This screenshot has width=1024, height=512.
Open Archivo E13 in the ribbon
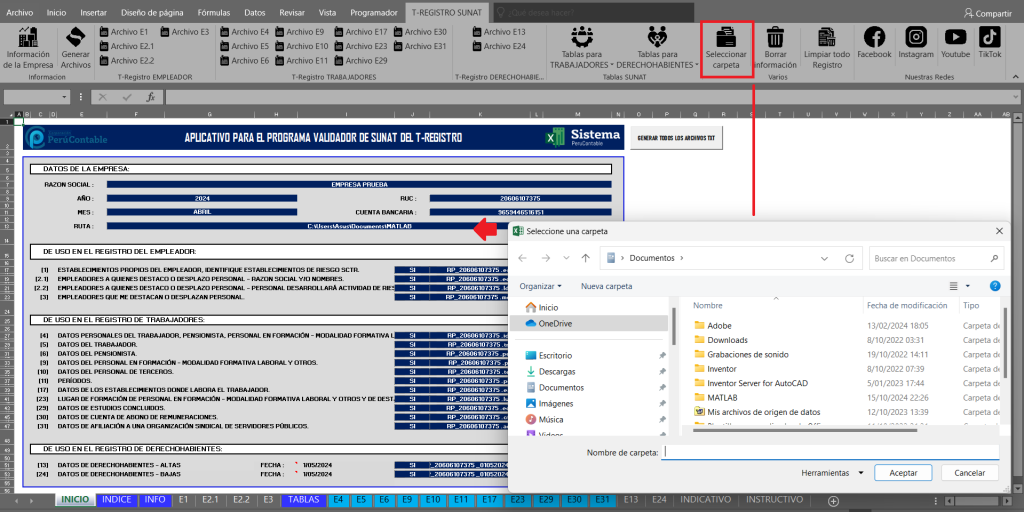coord(500,31)
